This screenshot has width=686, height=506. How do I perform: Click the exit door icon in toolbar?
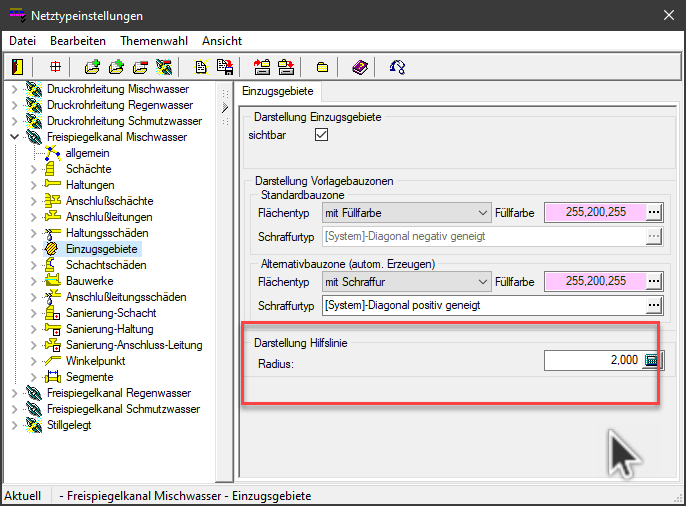coord(17,67)
